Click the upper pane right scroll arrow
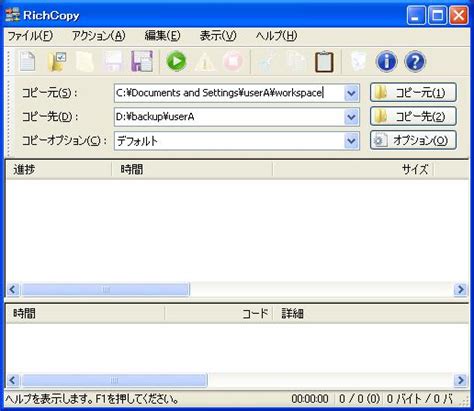This screenshot has width=474, height=411. point(461,289)
